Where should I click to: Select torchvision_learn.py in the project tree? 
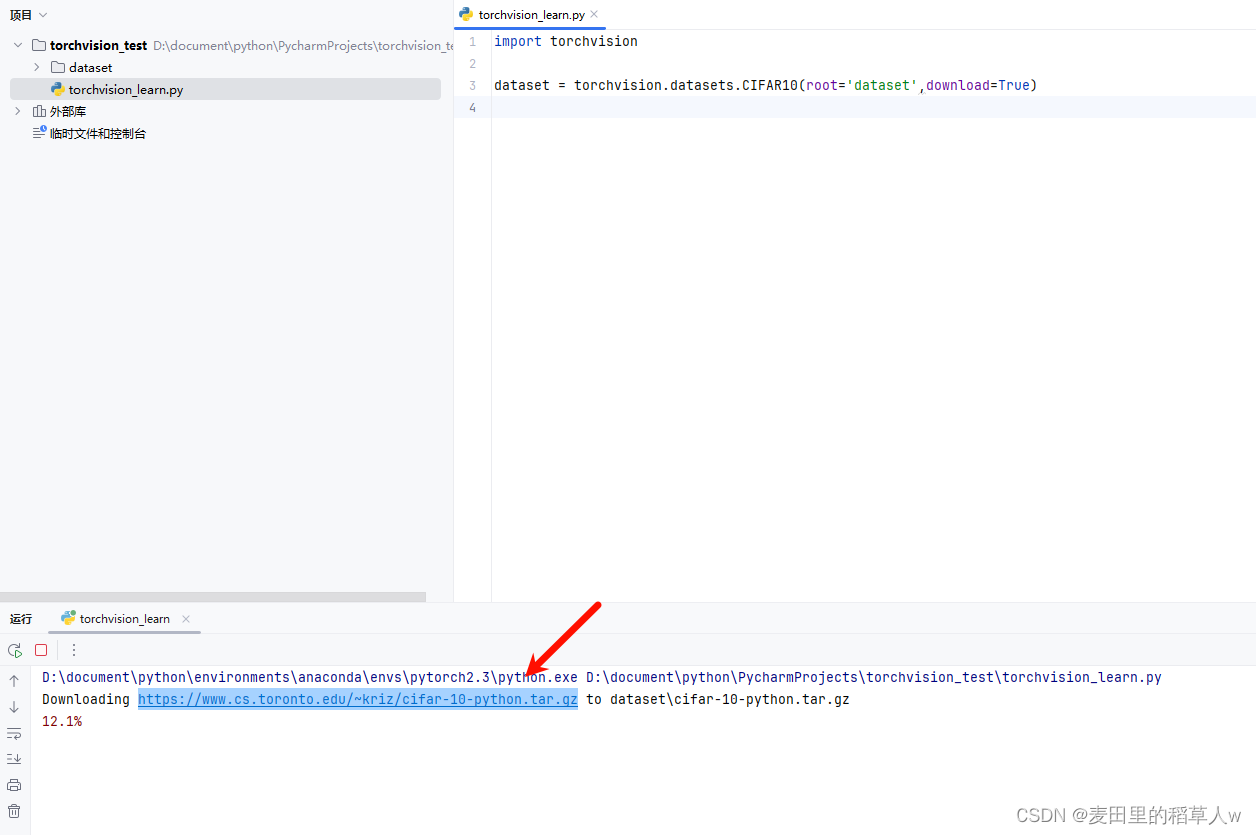click(126, 89)
